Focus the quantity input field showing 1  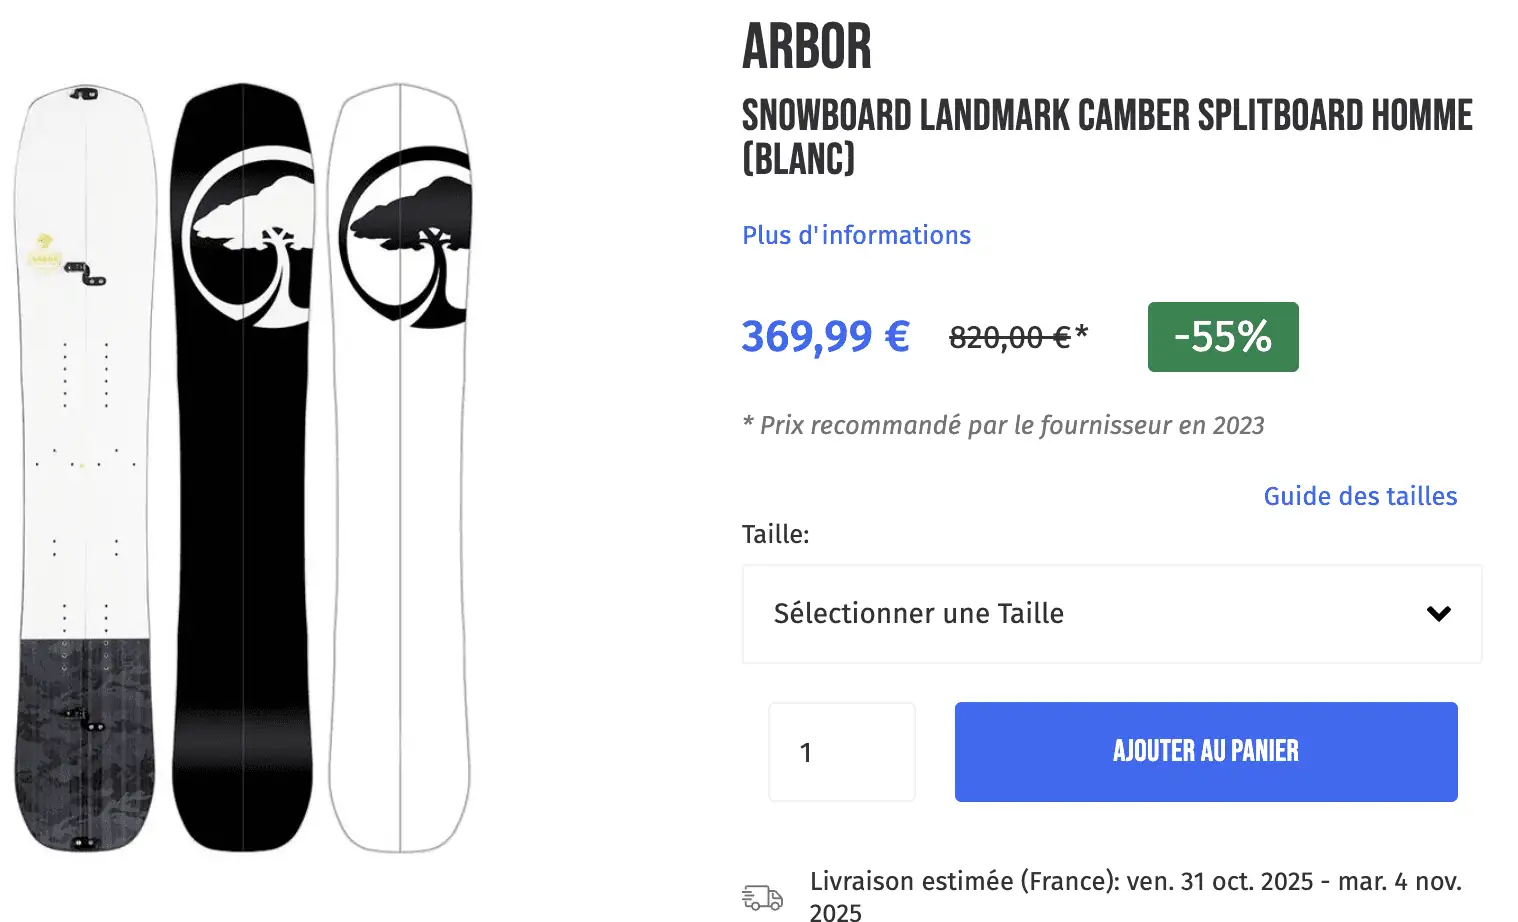(x=841, y=752)
